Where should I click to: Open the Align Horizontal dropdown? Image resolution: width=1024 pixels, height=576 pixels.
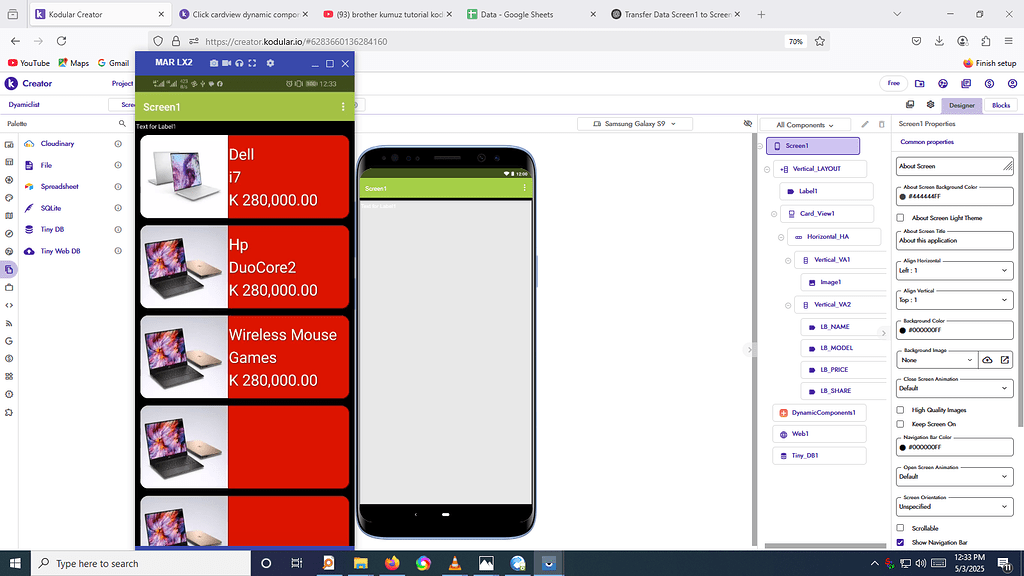(x=954, y=270)
